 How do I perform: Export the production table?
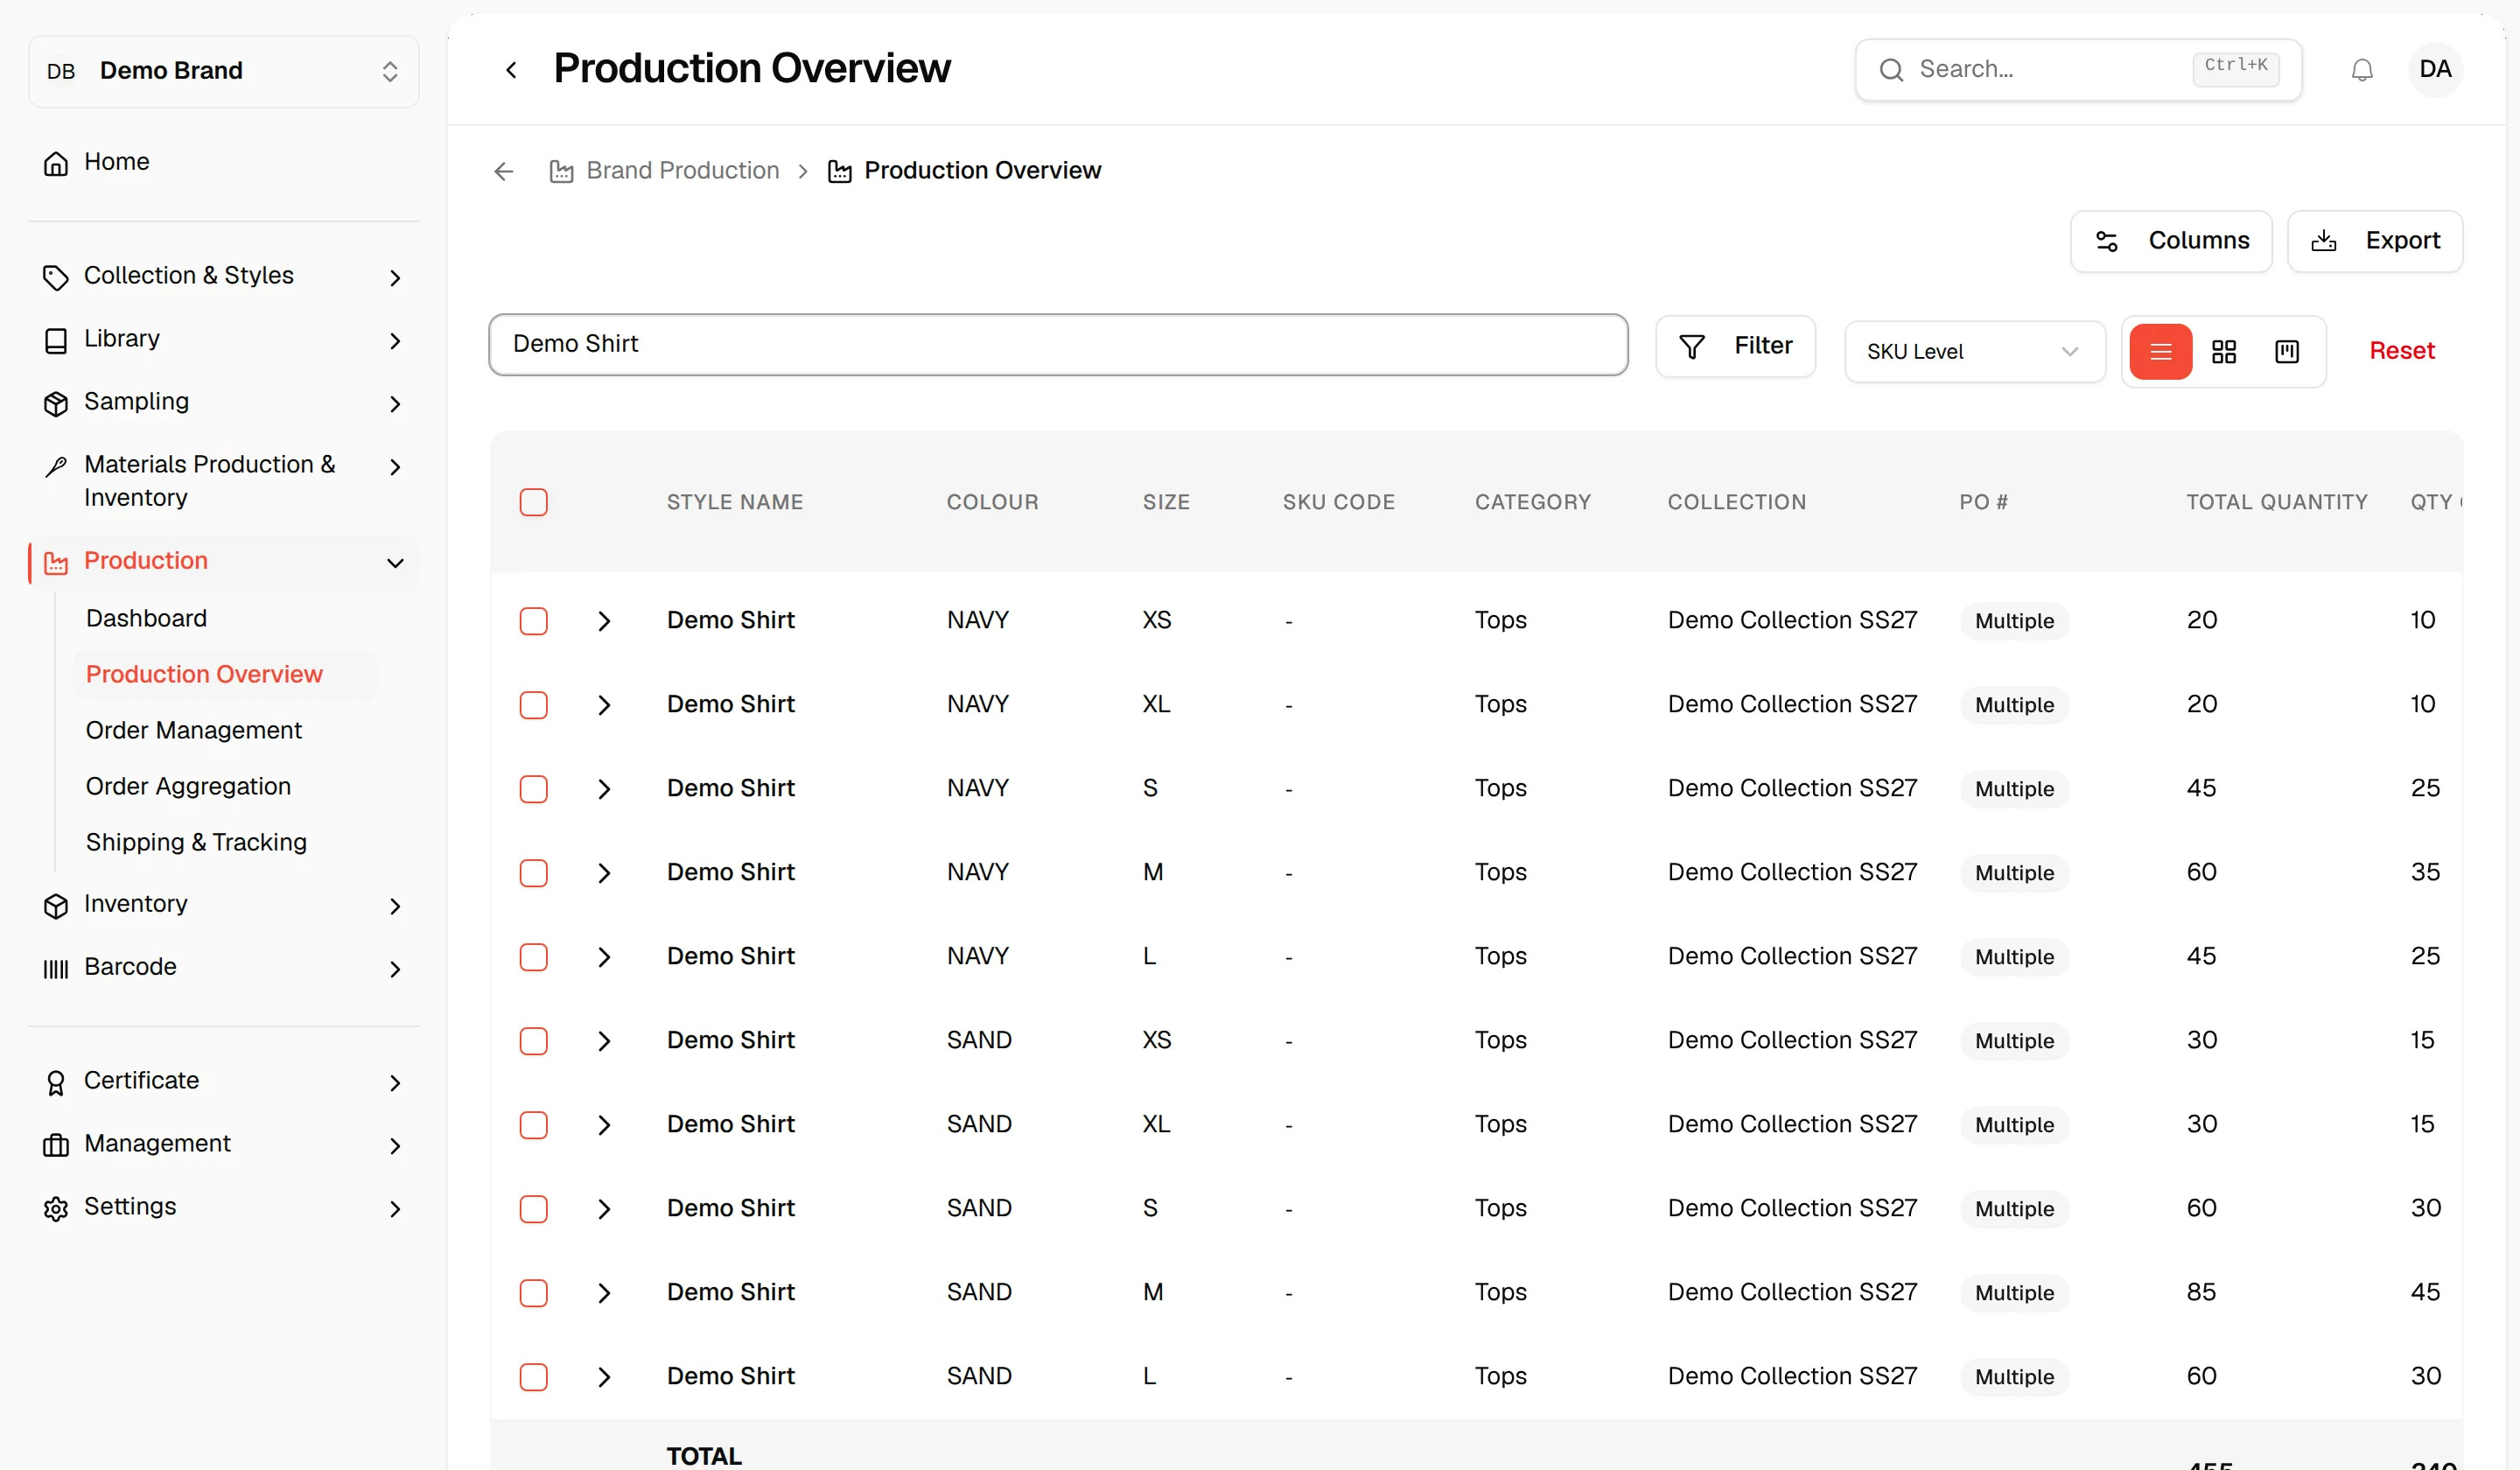coord(2374,241)
